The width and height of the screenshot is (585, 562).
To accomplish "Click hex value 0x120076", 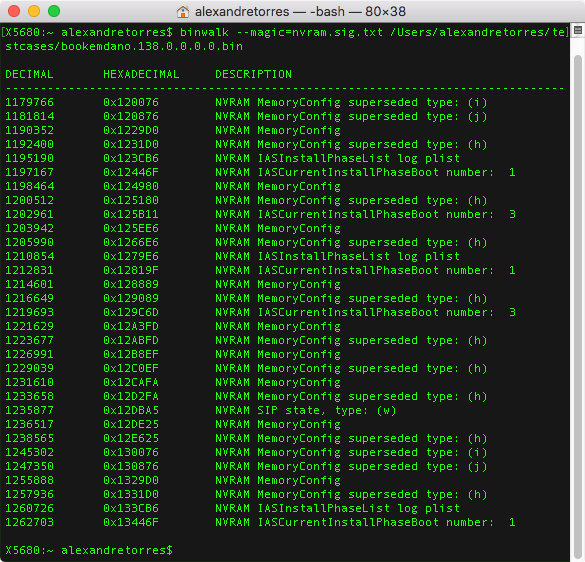I will click(x=131, y=102).
